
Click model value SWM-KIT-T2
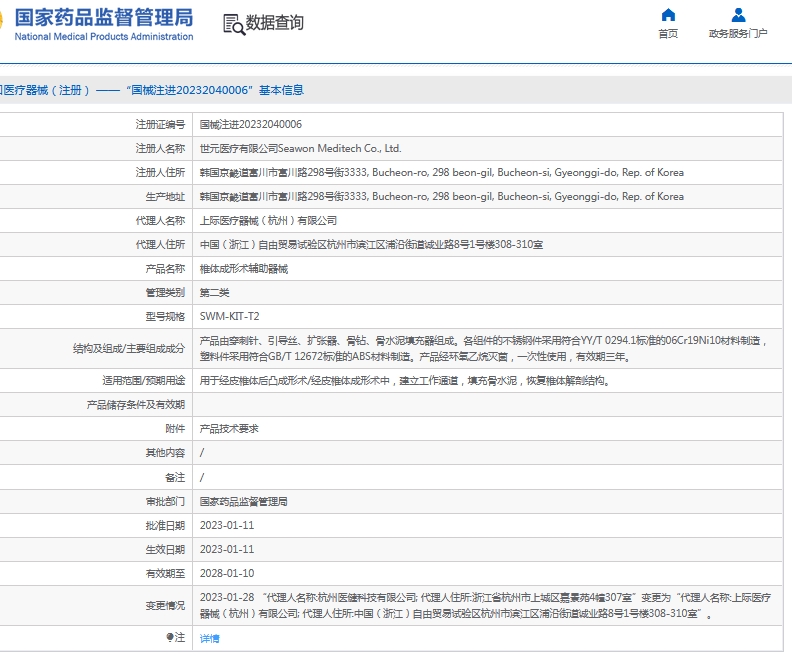[229, 317]
